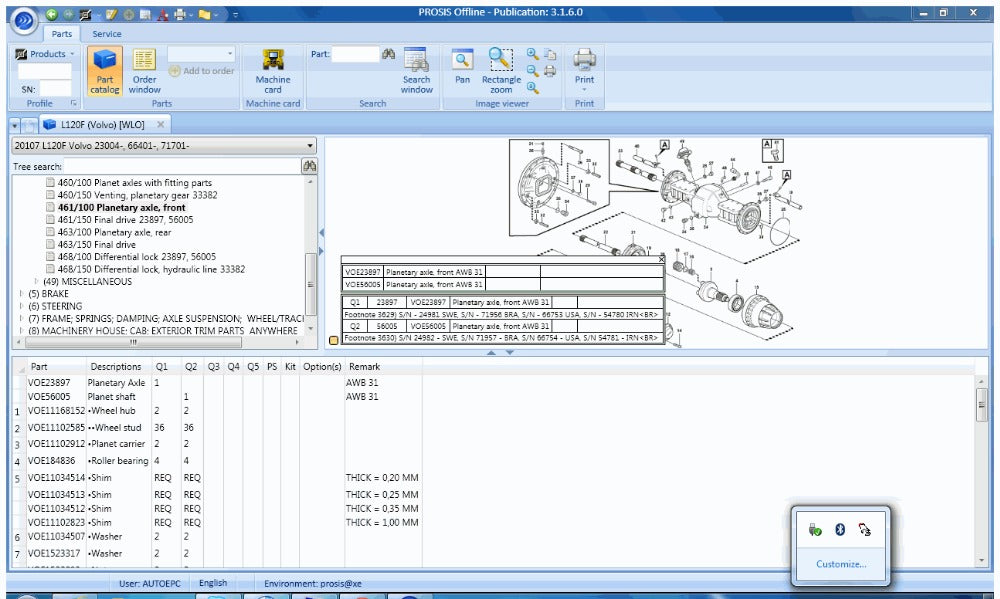Expand the (6) STEERING tree node

coord(22,306)
